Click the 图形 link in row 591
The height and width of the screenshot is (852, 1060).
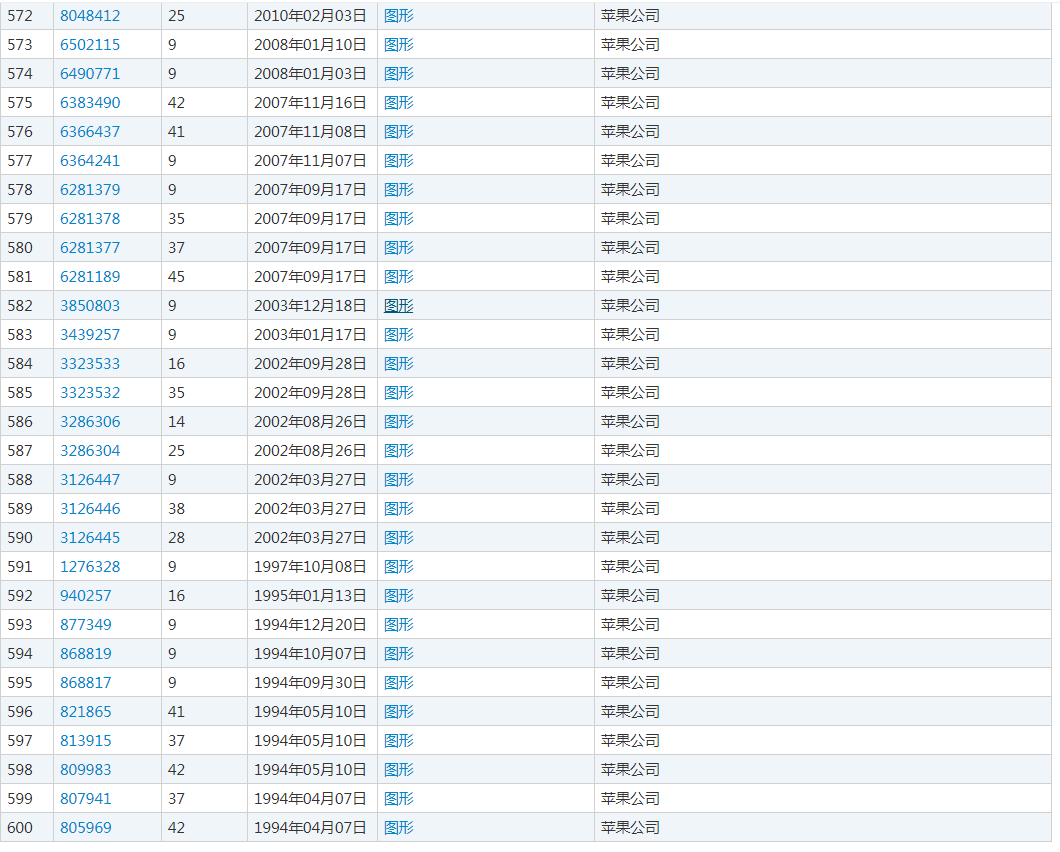[399, 567]
